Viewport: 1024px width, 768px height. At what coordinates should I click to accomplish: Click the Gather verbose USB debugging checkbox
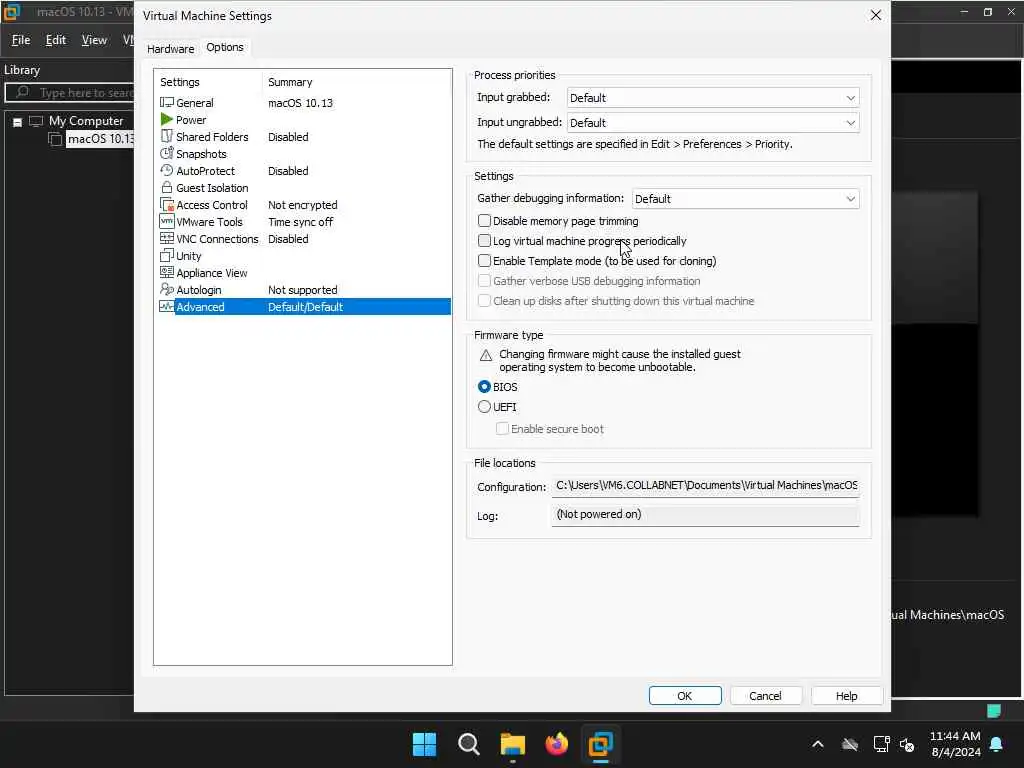(x=484, y=281)
